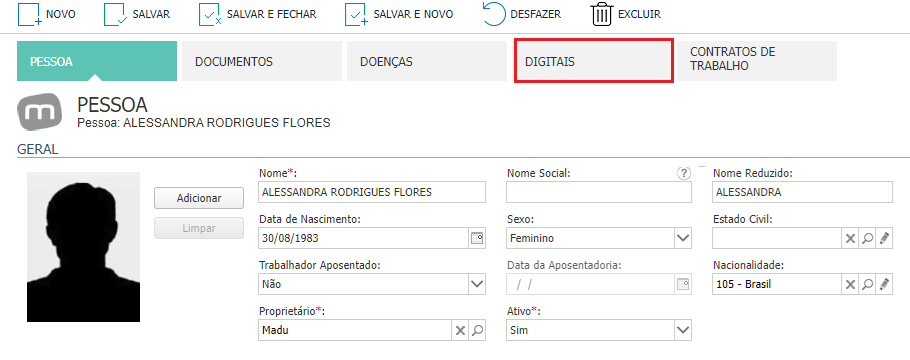Expand the Sexo dropdown
This screenshot has width=910, height=360.
point(683,238)
